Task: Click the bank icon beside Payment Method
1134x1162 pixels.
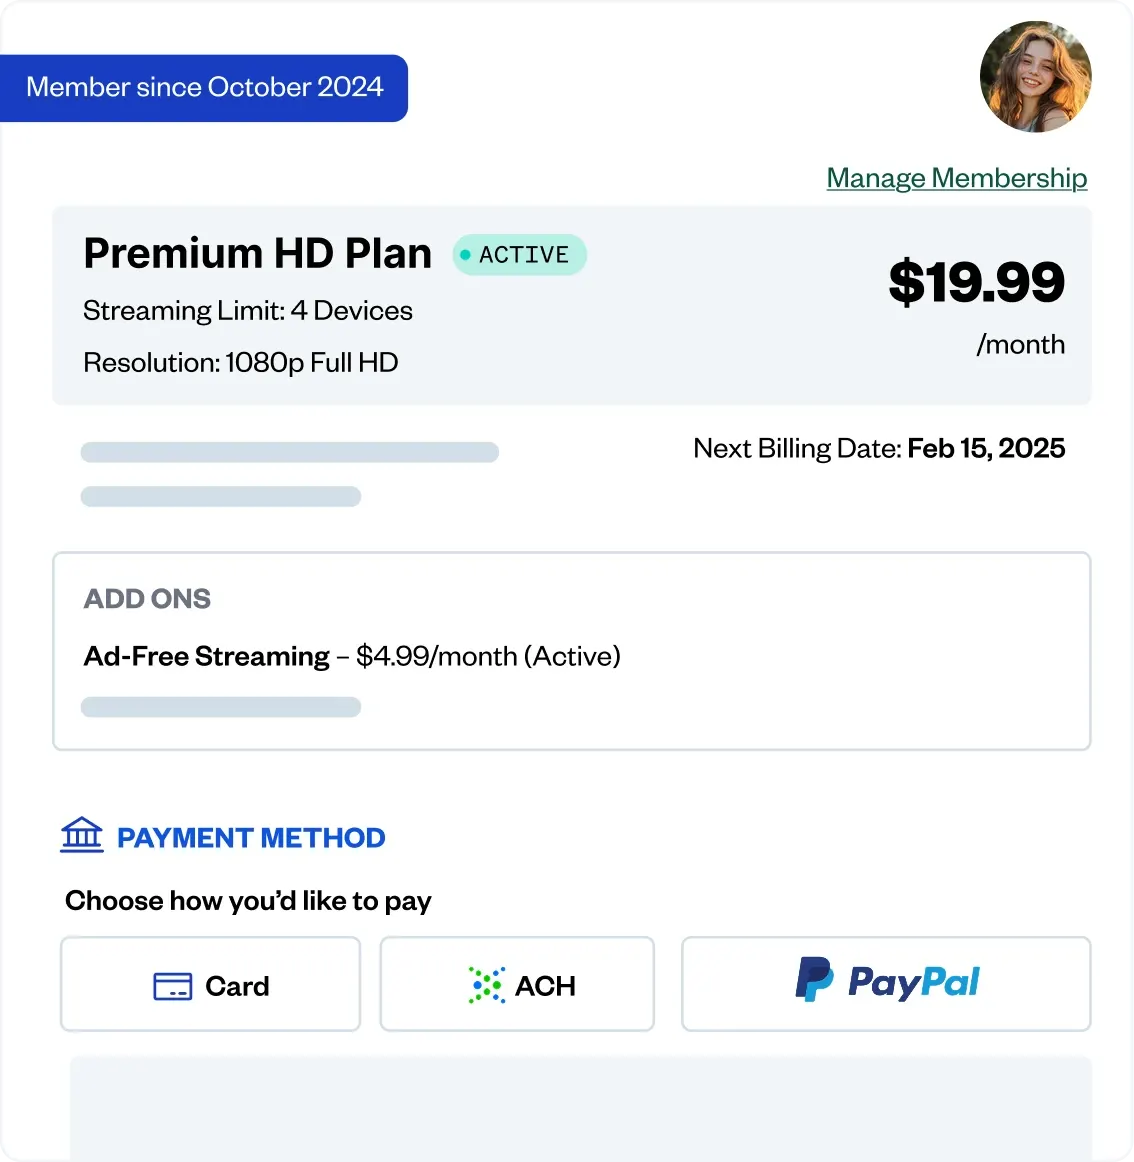Action: click(x=82, y=835)
